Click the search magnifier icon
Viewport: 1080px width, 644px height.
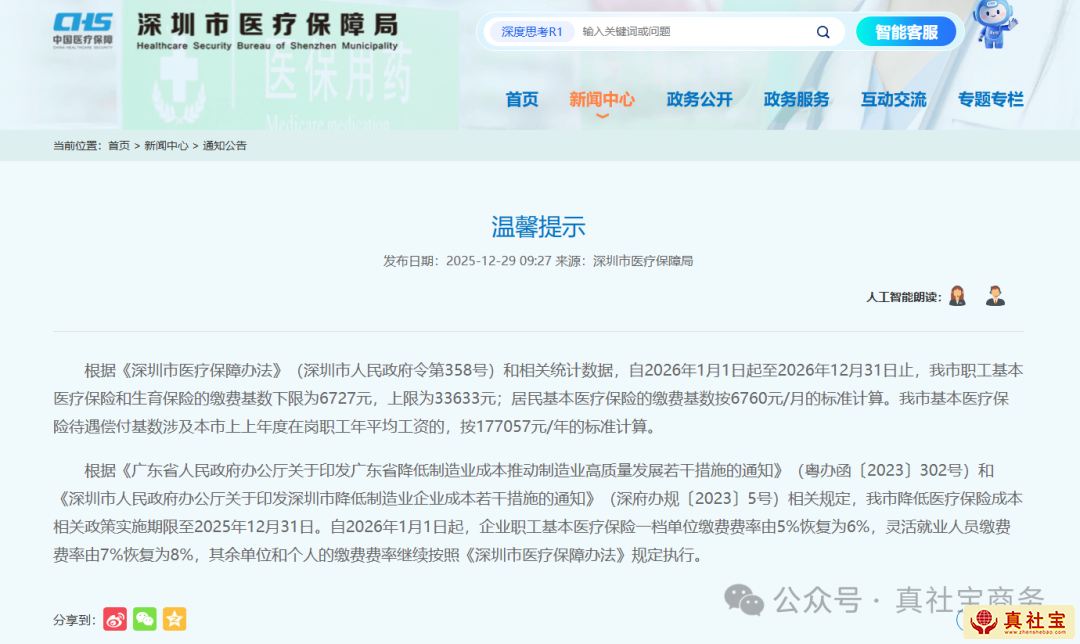pos(823,31)
